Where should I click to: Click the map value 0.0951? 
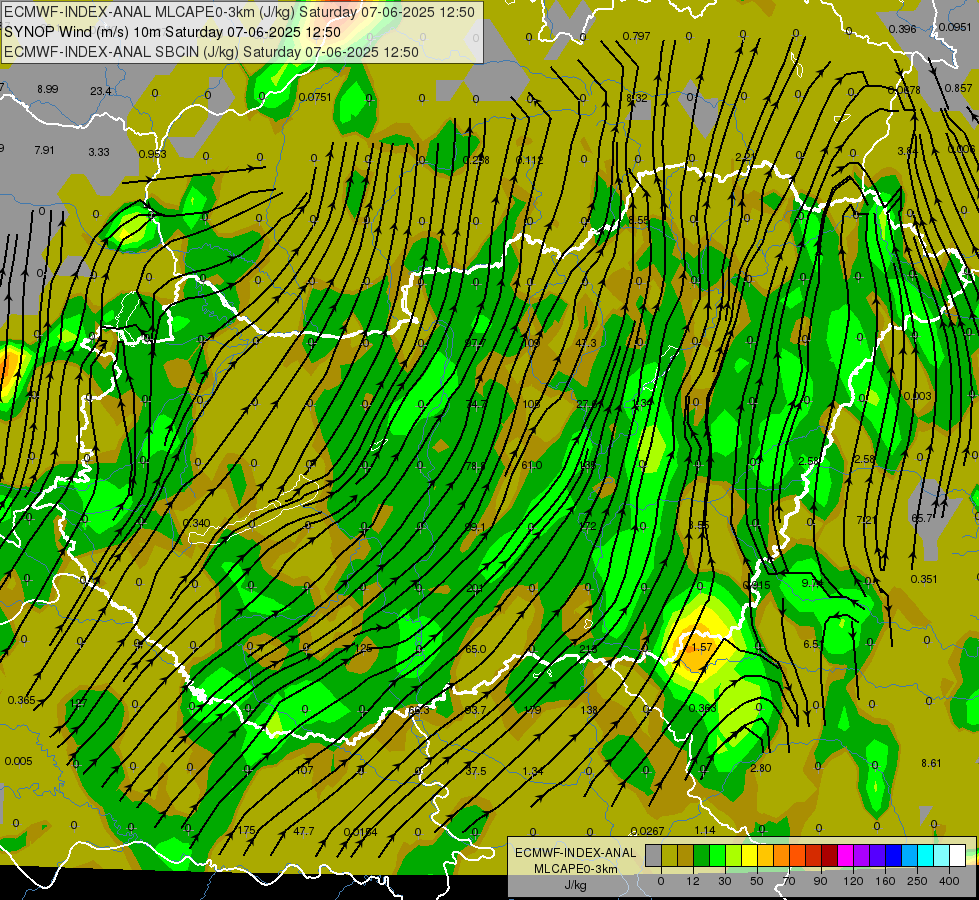coord(955,27)
